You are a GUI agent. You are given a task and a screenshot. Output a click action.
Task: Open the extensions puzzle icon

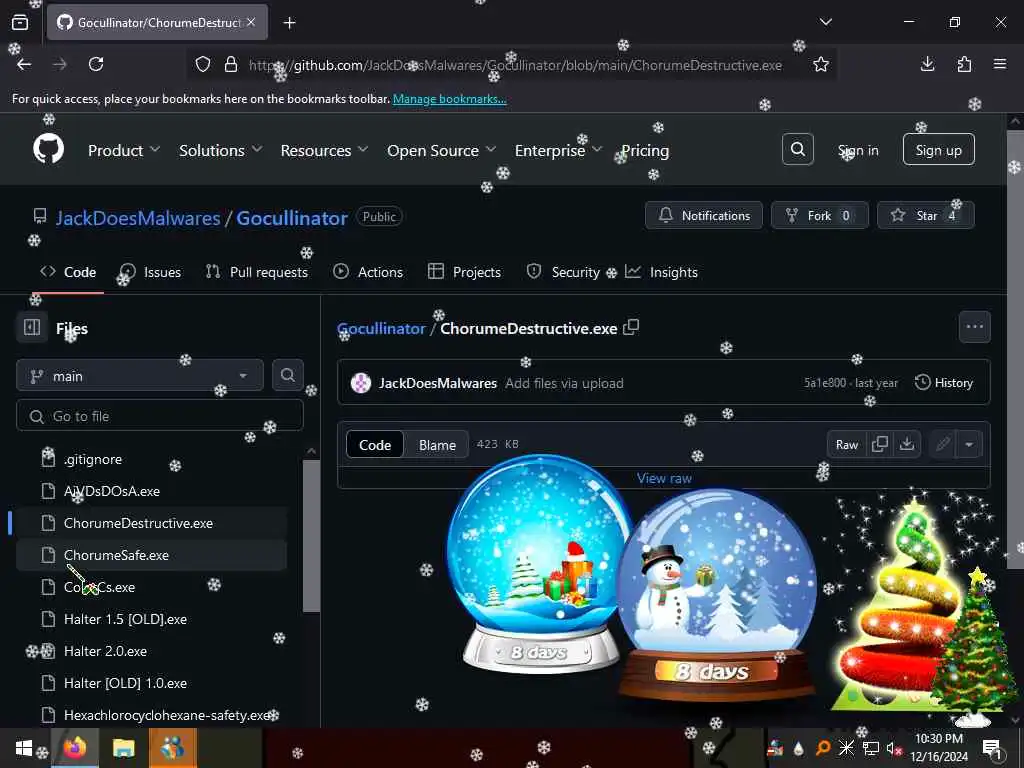(964, 64)
